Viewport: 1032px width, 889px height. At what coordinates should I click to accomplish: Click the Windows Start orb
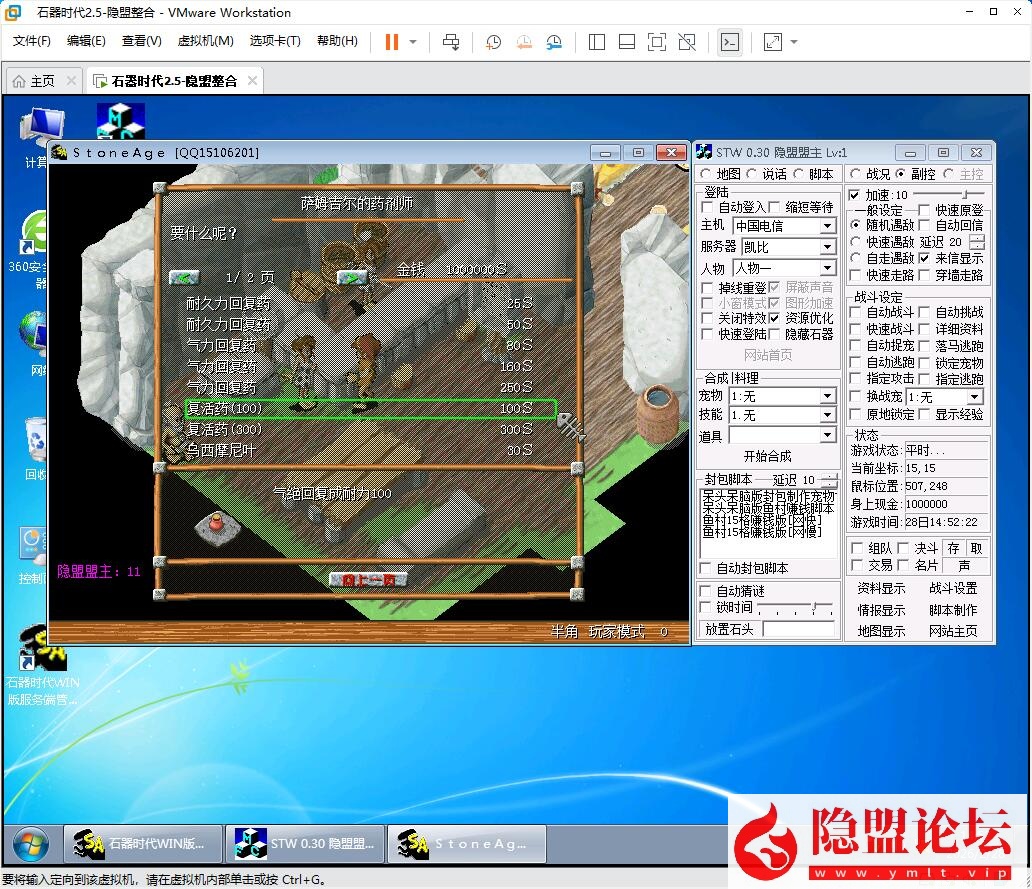pyautogui.click(x=30, y=843)
